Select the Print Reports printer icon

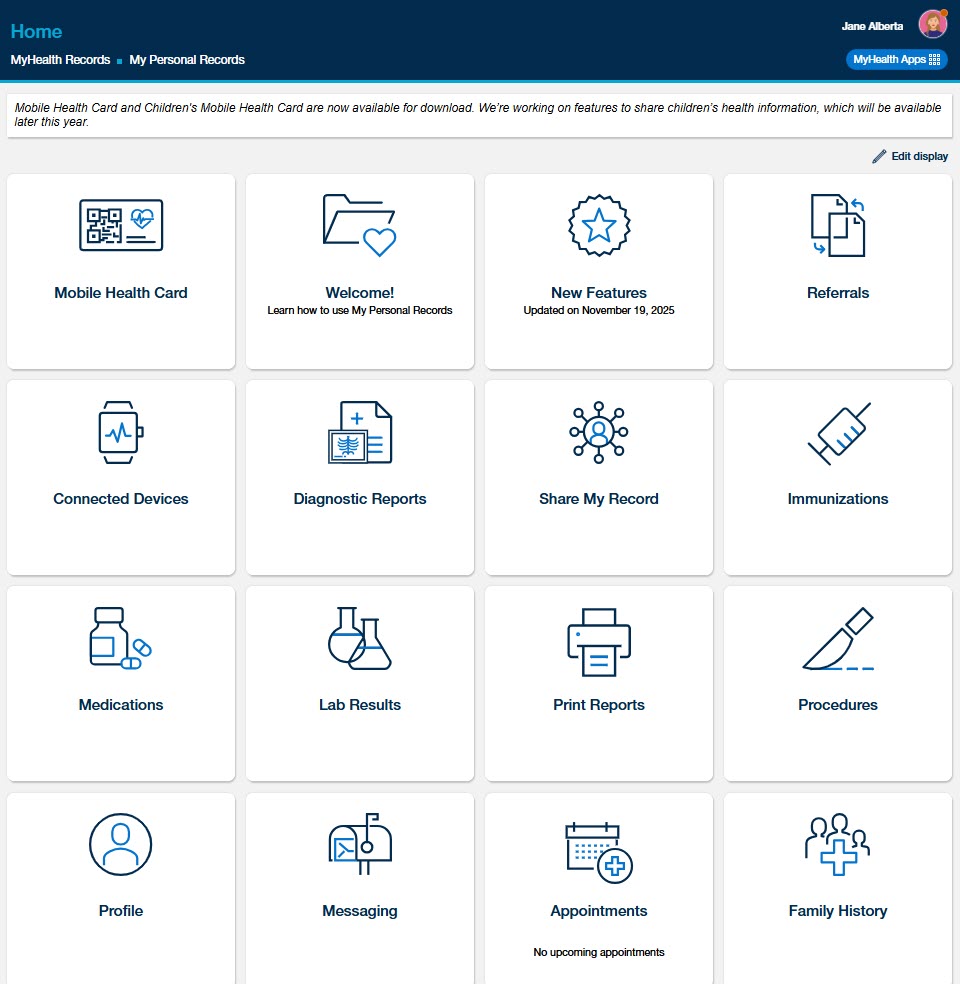(599, 641)
